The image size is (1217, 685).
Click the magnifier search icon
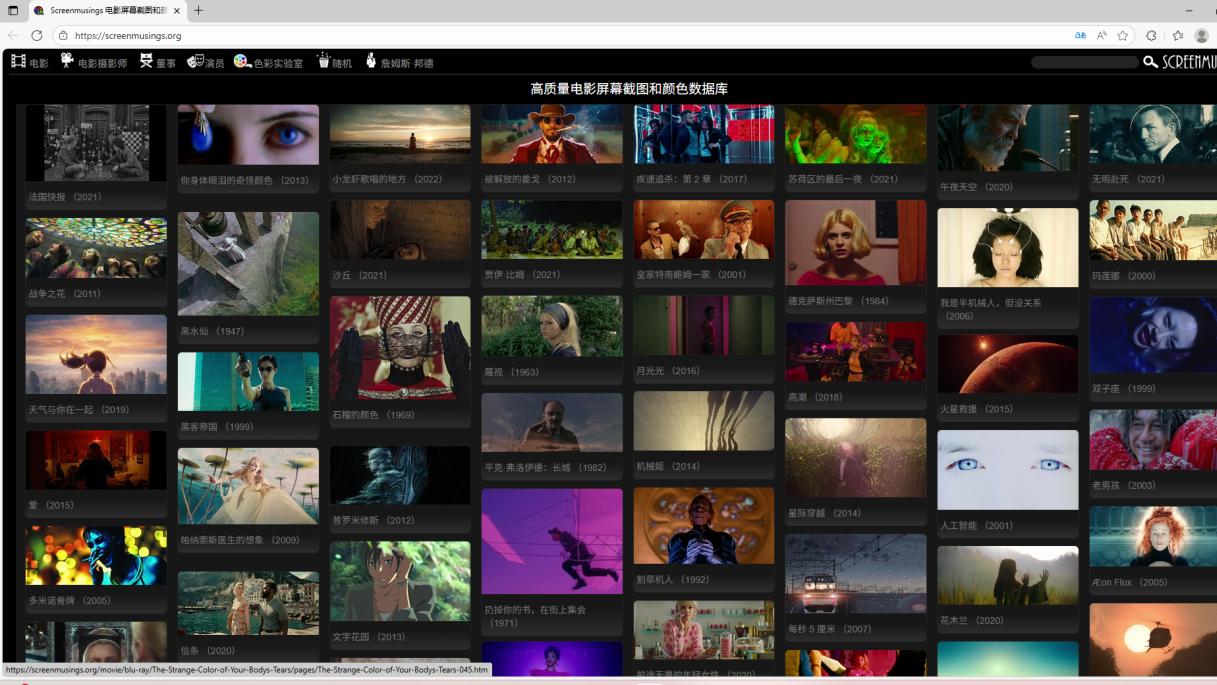(1150, 62)
